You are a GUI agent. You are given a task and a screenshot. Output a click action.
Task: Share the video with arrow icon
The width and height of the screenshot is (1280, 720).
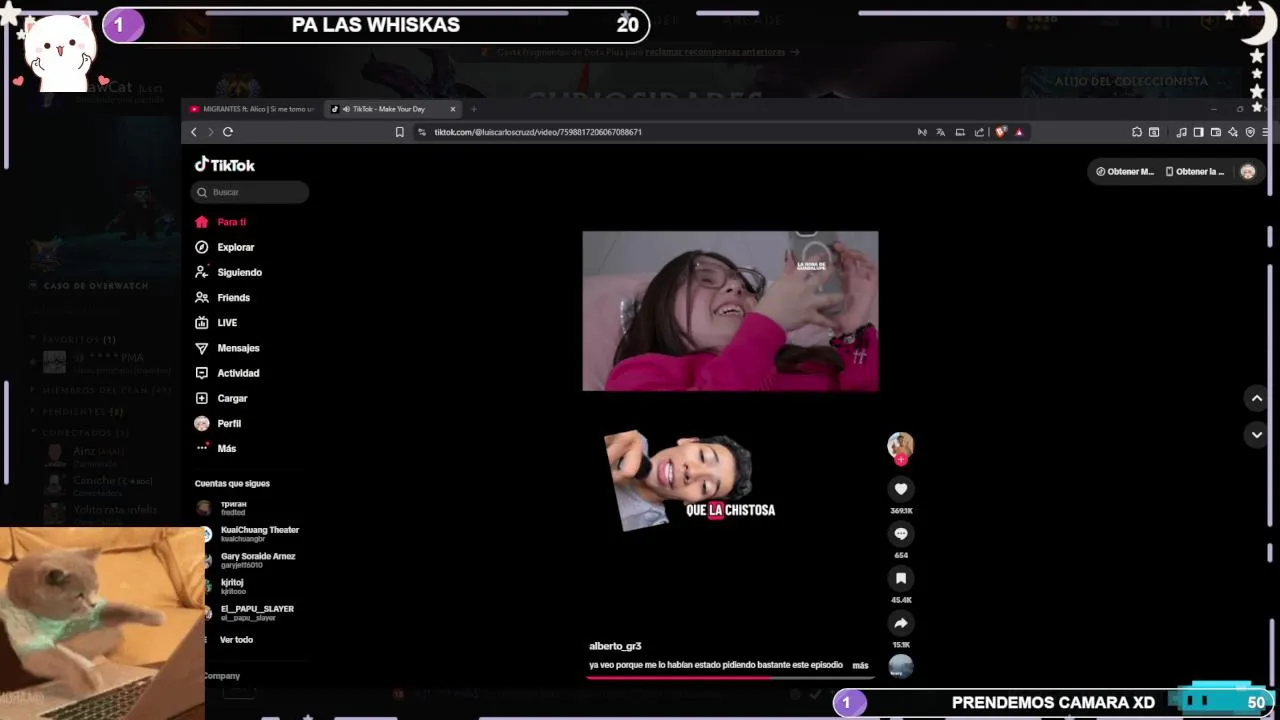pyautogui.click(x=901, y=623)
